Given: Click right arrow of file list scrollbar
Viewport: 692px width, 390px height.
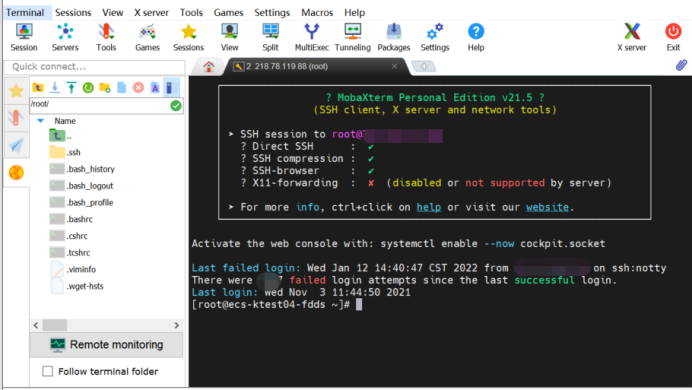Looking at the screenshot, I should click(177, 325).
